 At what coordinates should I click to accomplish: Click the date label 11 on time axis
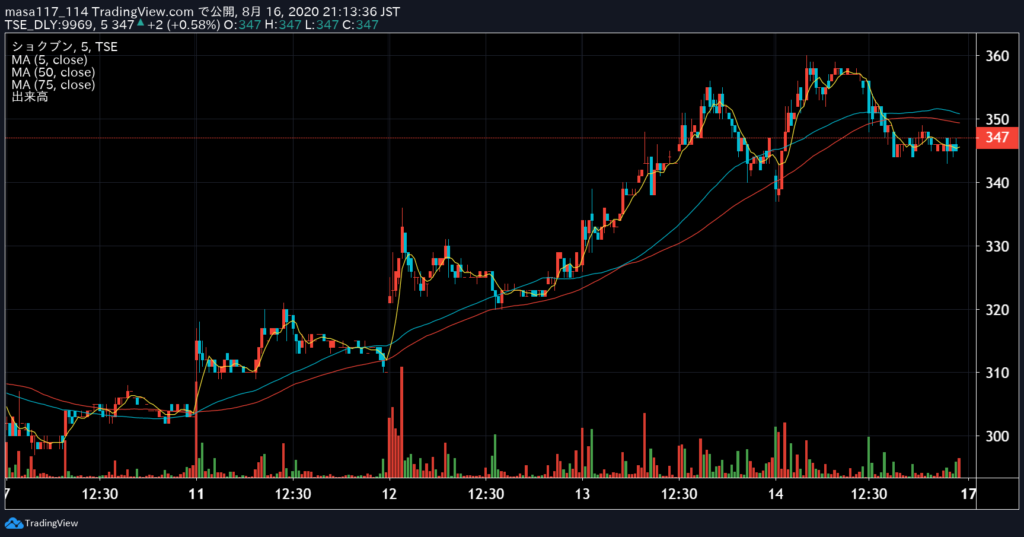[197, 494]
